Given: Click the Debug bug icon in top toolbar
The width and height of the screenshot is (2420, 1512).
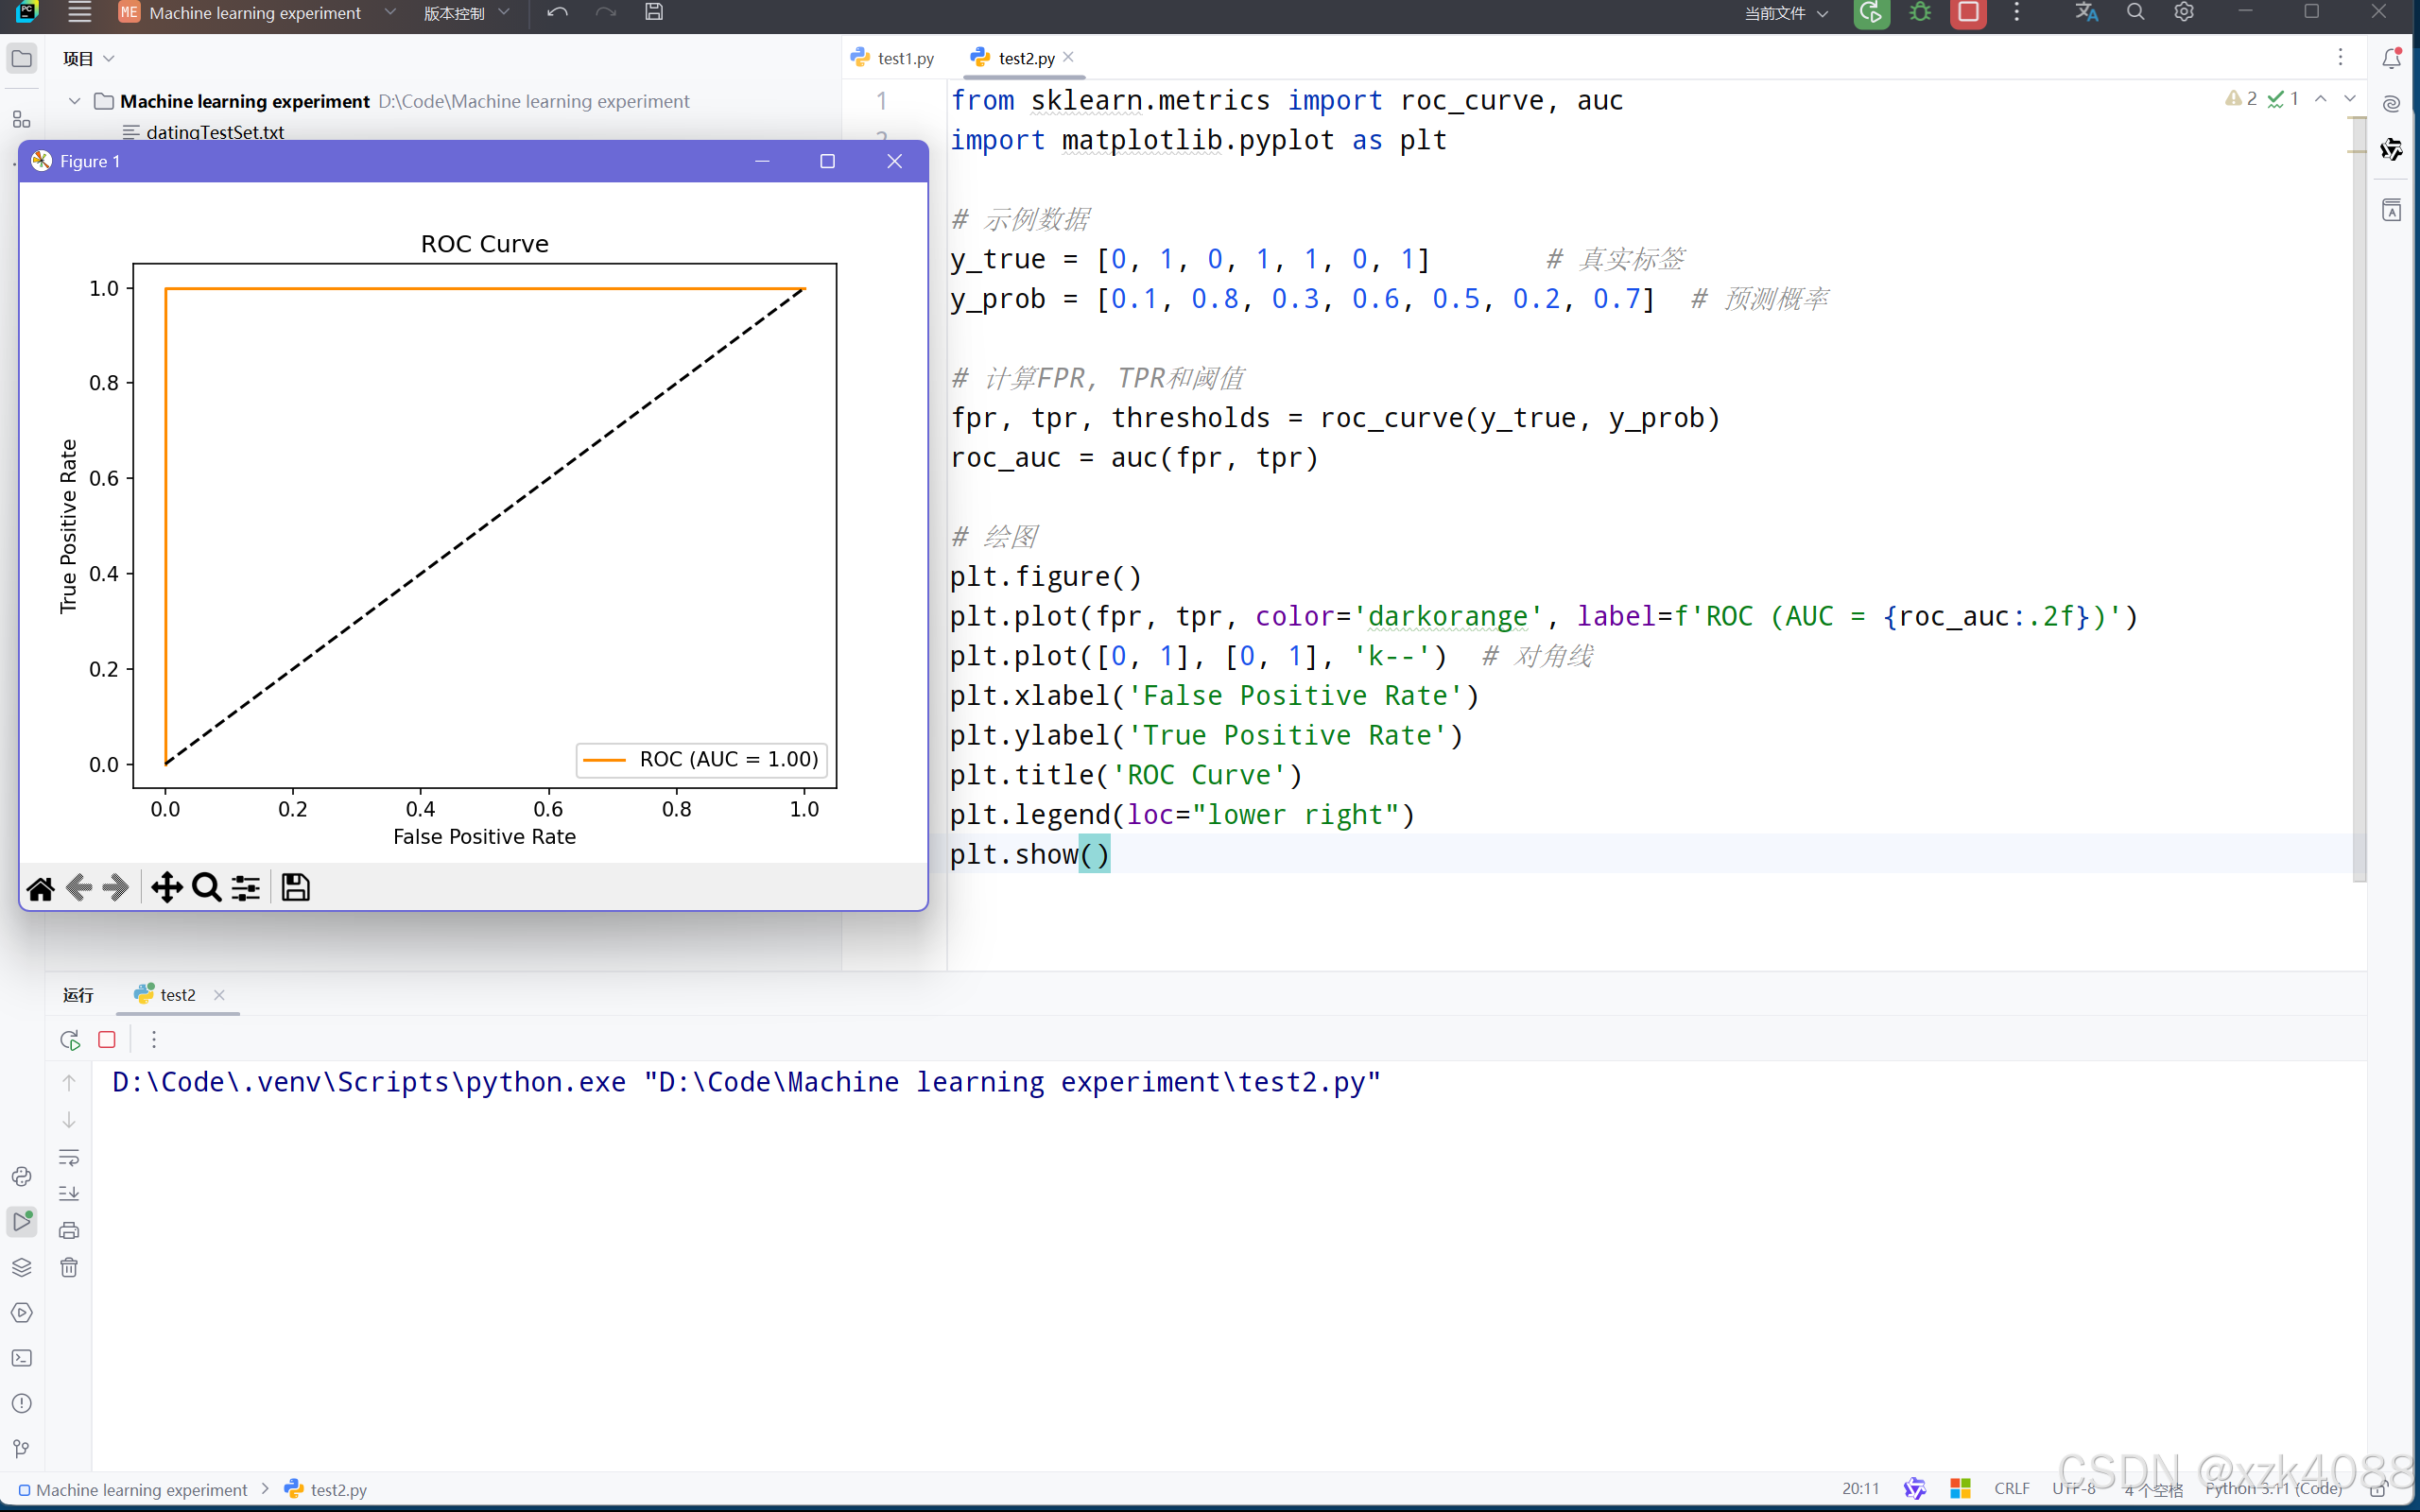Looking at the screenshot, I should coord(1920,13).
